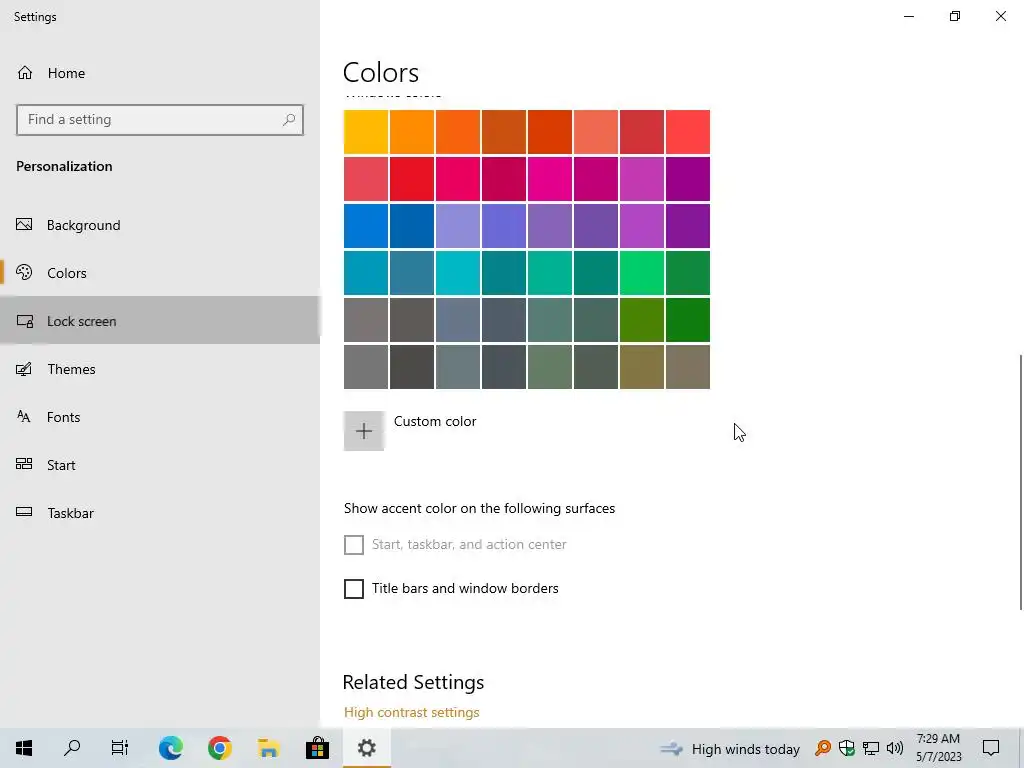Click the Custom color label
Image resolution: width=1024 pixels, height=768 pixels.
435,421
